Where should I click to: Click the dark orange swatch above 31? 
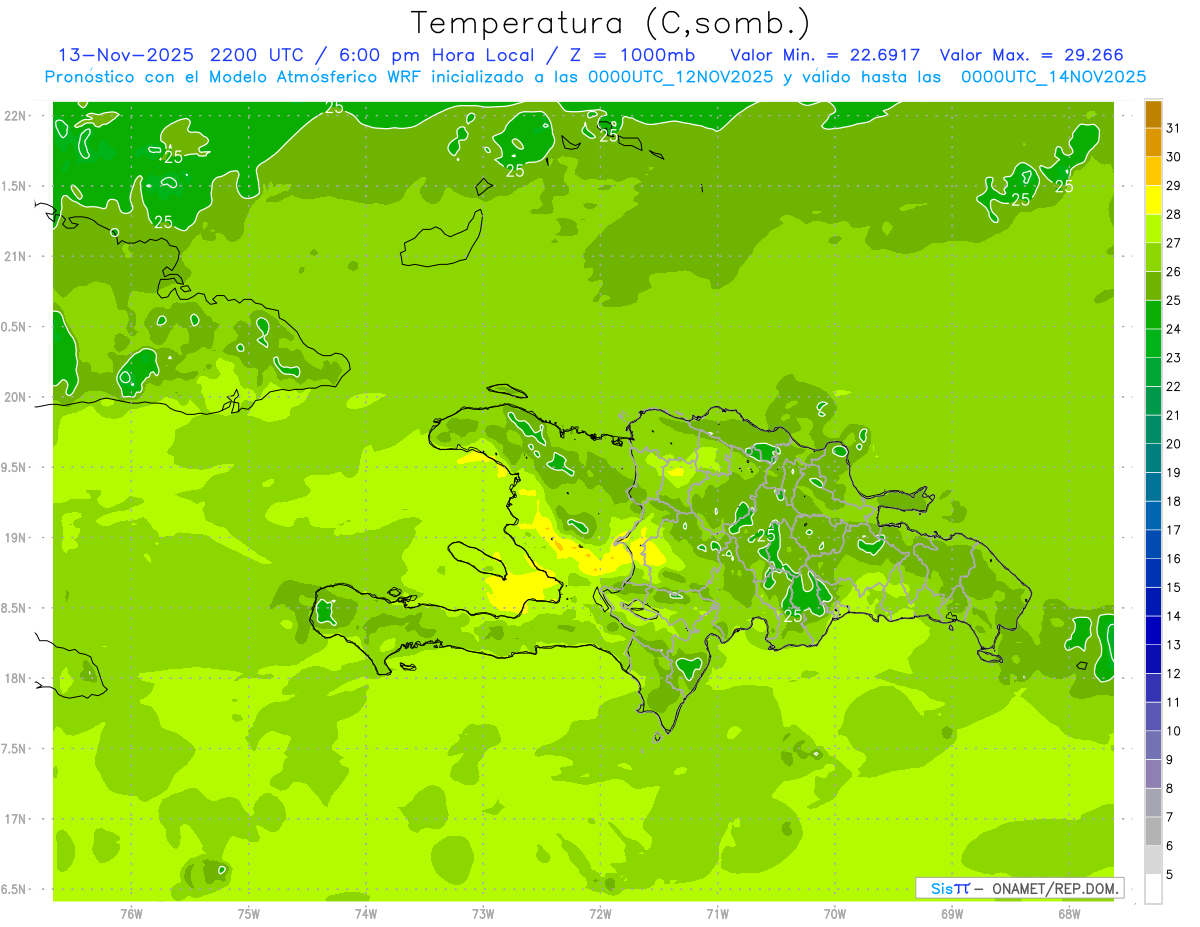click(1153, 114)
